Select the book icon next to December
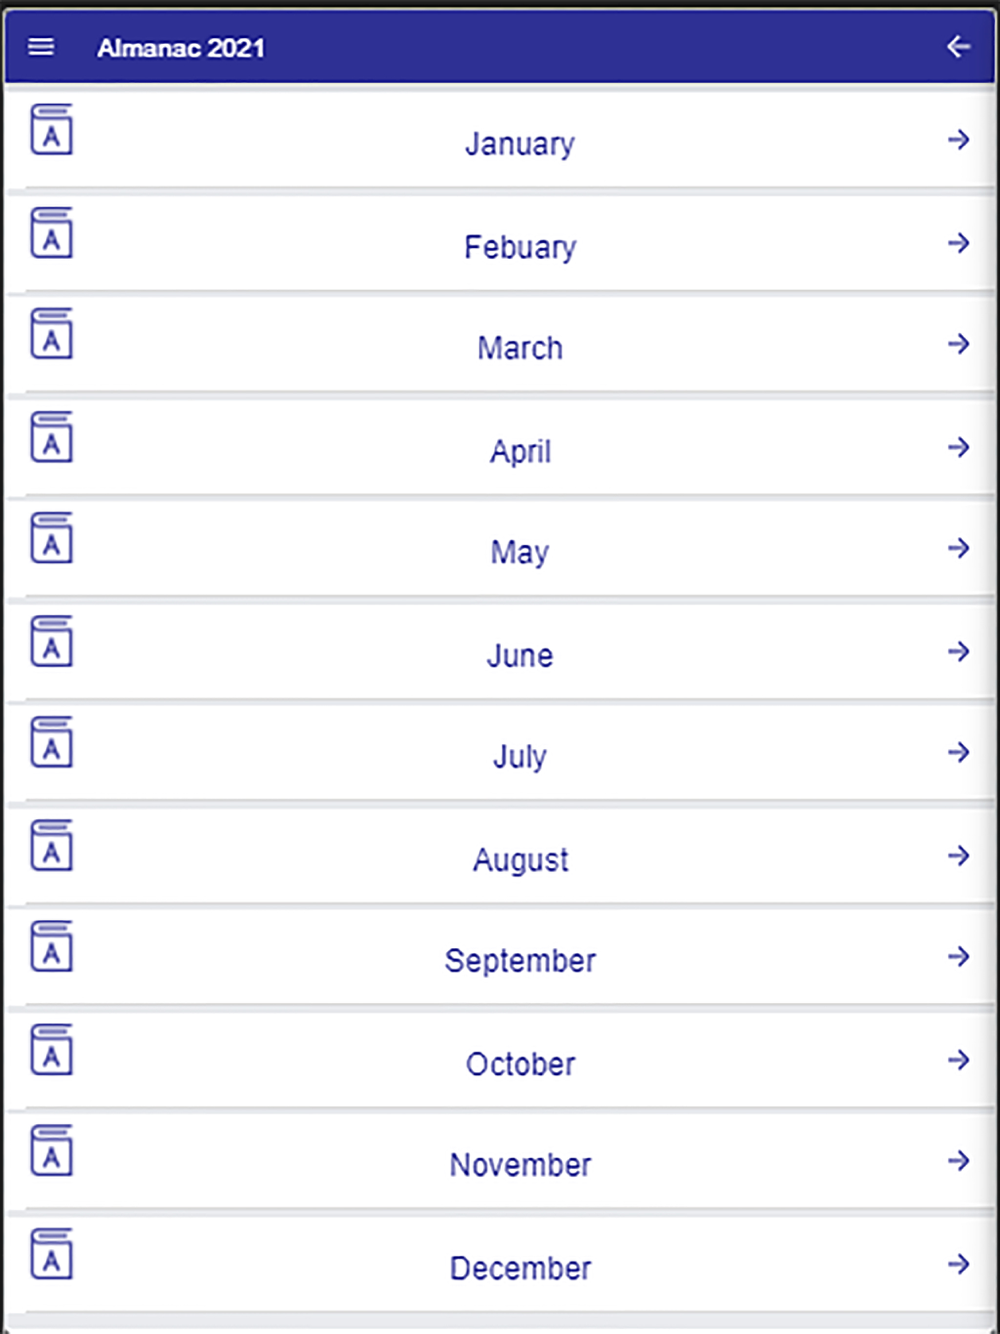 point(51,1253)
